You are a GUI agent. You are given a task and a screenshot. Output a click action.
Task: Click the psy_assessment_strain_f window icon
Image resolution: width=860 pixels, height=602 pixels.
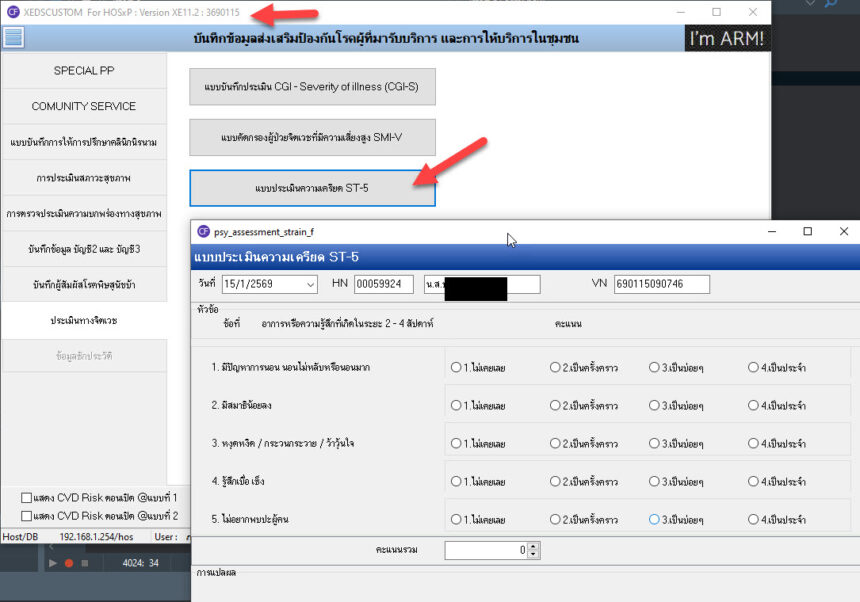(x=204, y=231)
